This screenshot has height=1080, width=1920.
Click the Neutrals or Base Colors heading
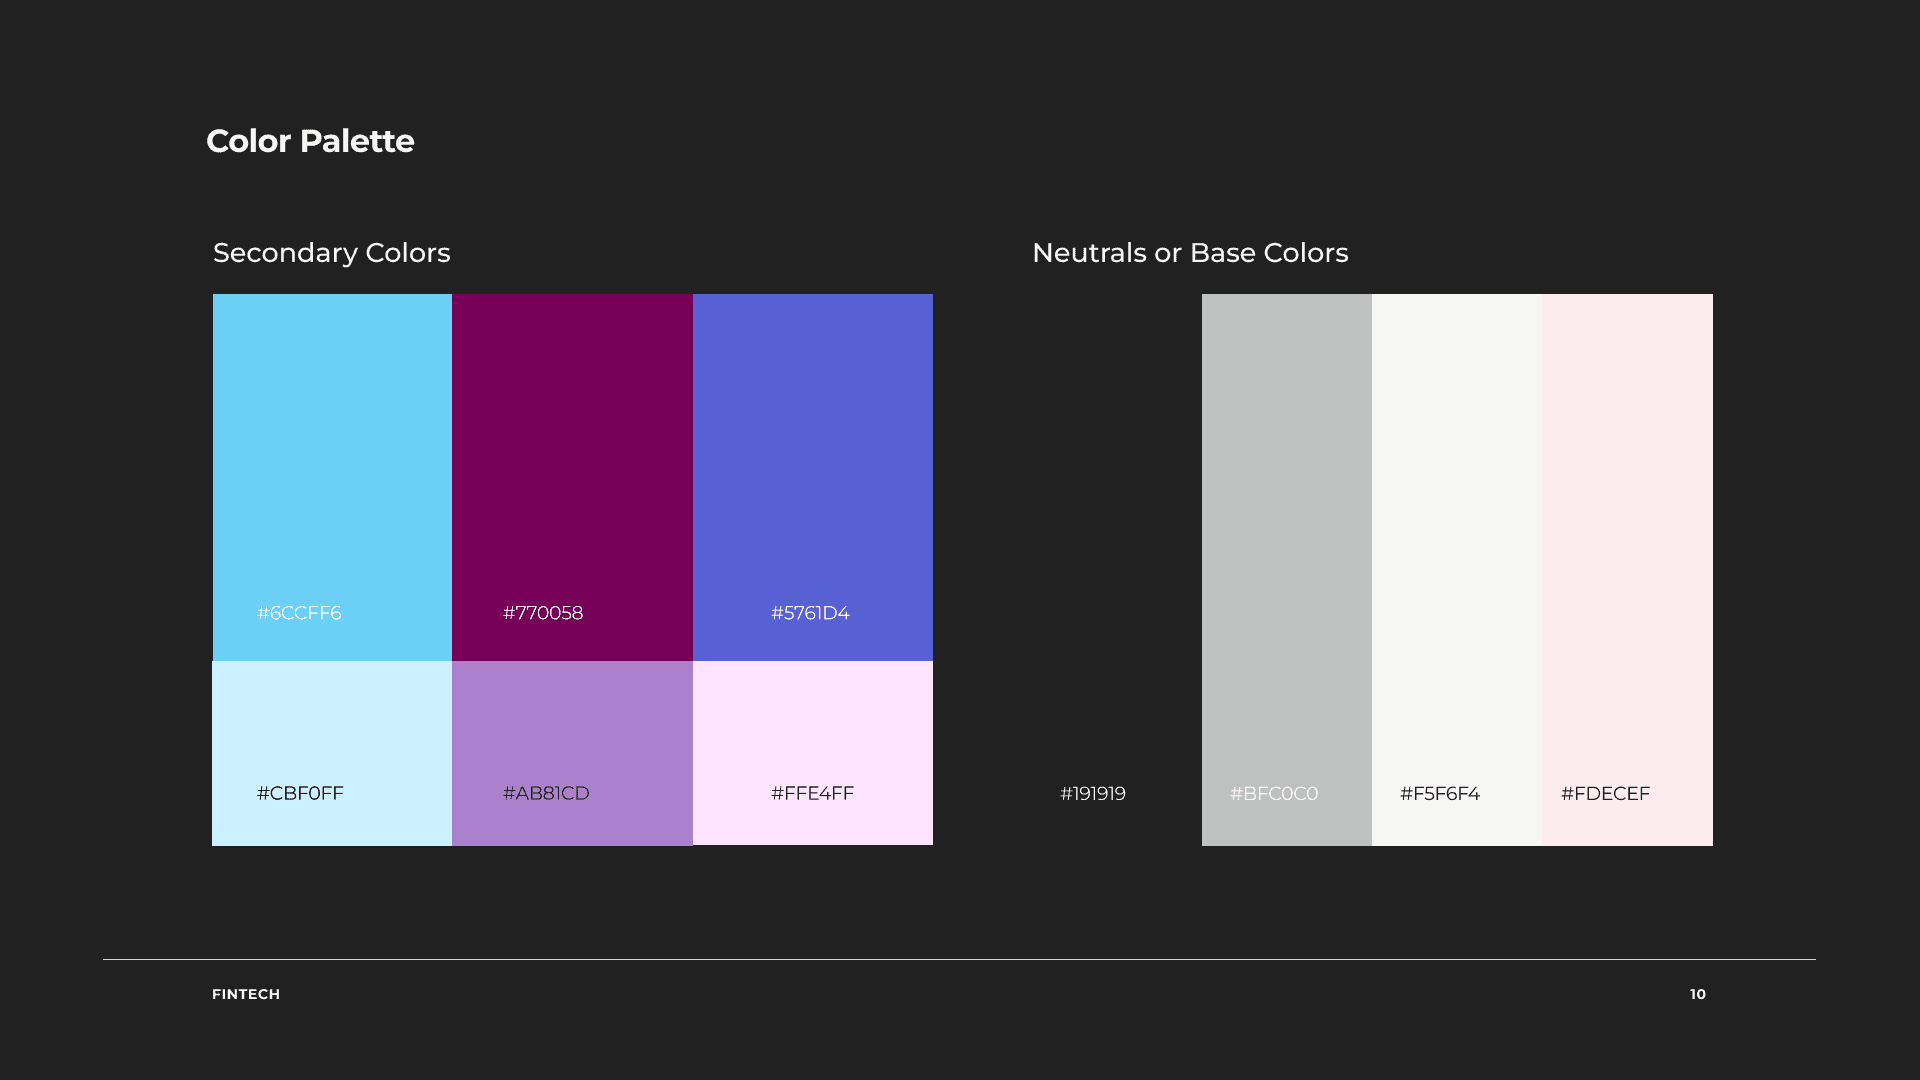click(x=1190, y=253)
